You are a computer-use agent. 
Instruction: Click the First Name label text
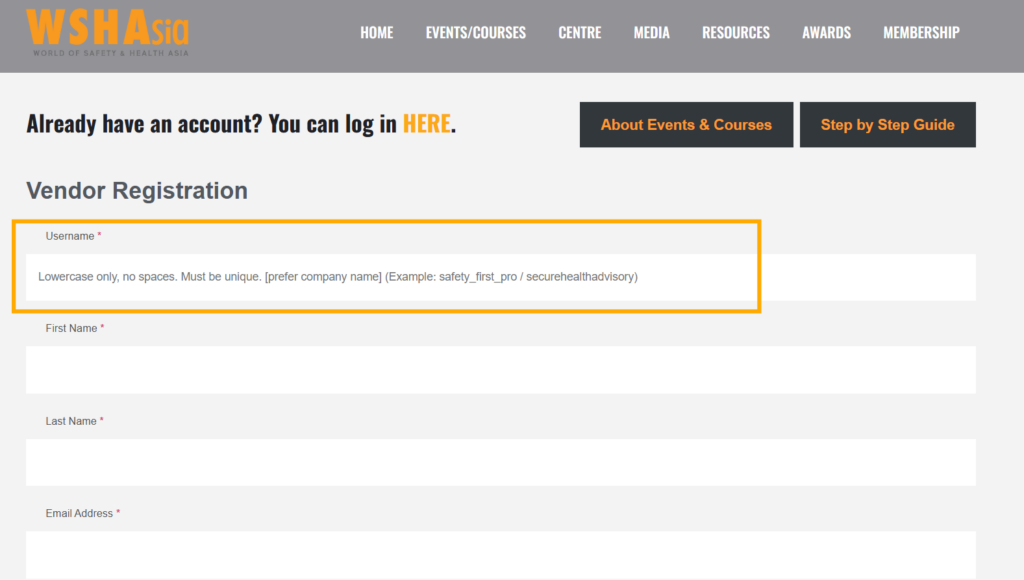click(71, 329)
